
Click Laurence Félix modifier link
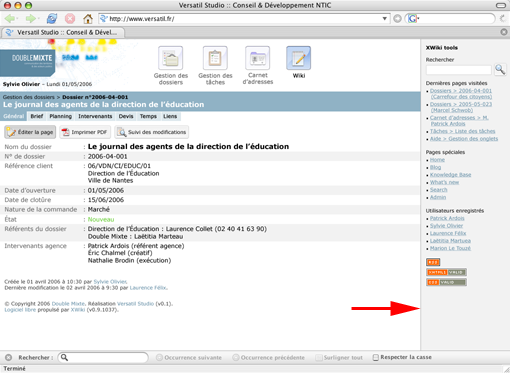tap(148, 288)
